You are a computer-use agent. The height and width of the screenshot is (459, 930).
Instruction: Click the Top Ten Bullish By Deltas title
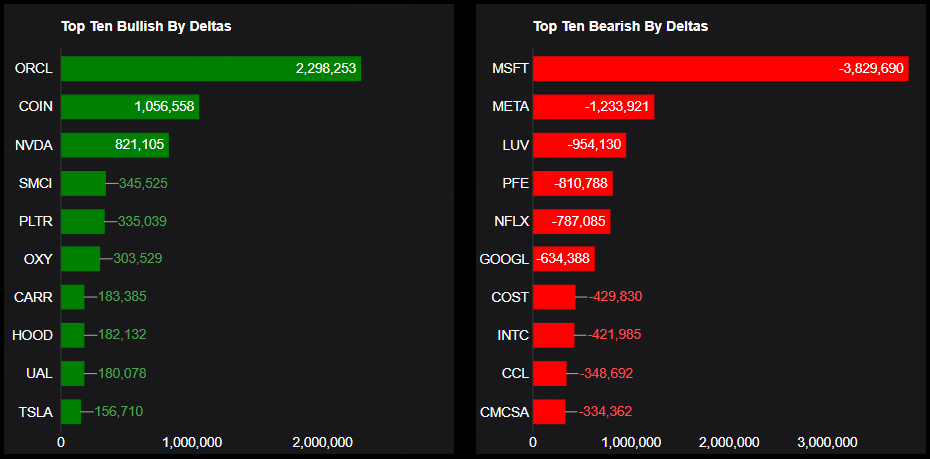click(x=146, y=26)
